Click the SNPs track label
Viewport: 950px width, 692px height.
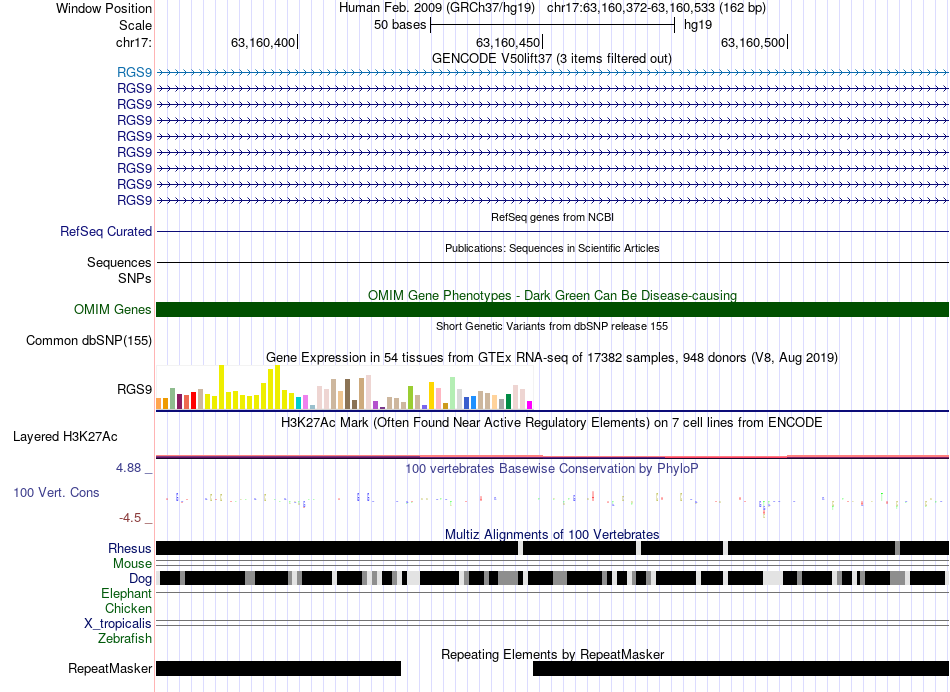click(x=135, y=278)
